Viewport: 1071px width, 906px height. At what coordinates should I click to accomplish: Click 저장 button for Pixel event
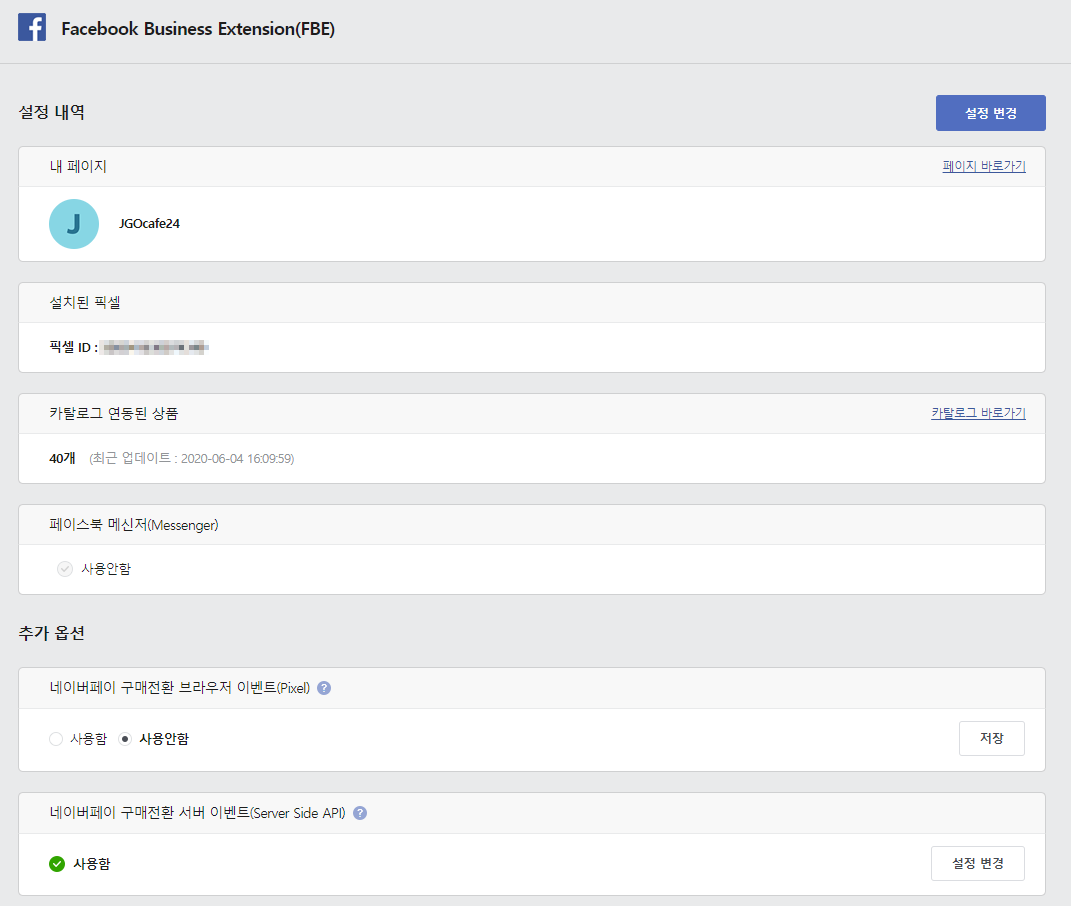click(x=992, y=739)
